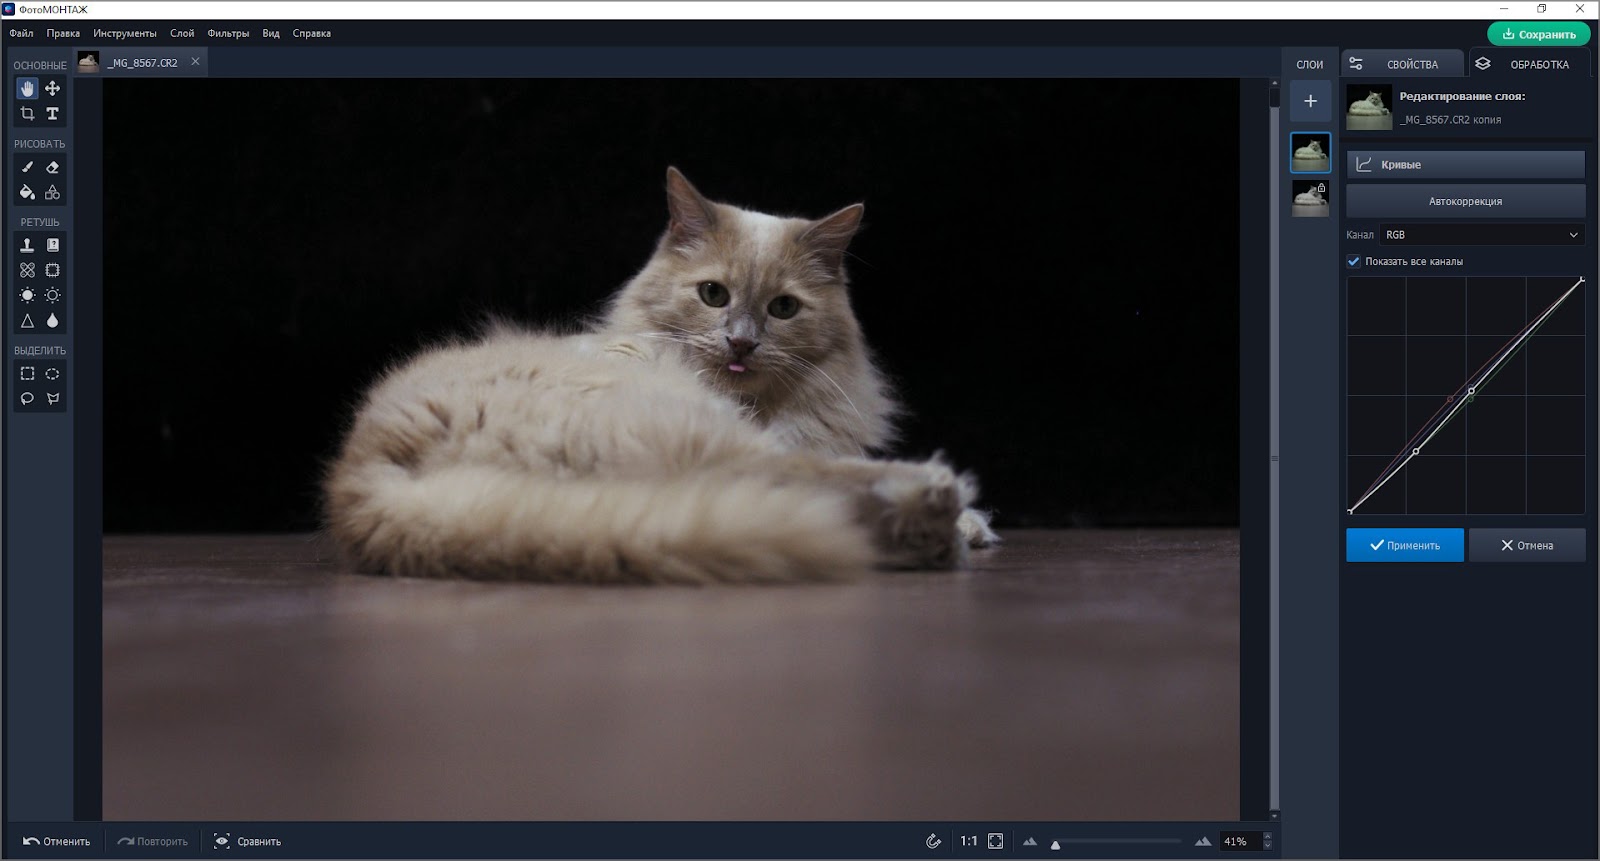Click the lower white point on curve

click(1416, 451)
